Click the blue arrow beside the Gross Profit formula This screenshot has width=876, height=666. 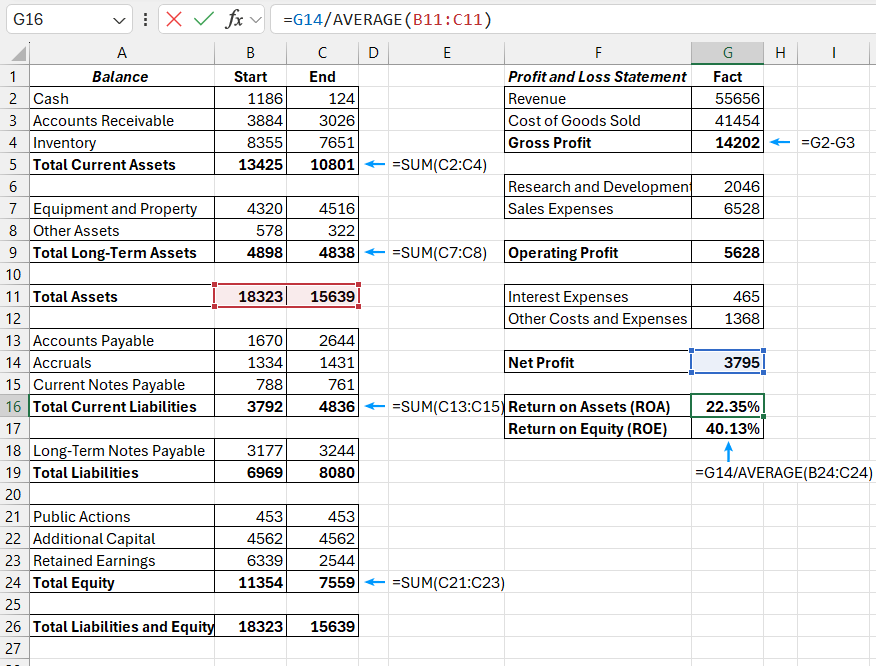779,142
